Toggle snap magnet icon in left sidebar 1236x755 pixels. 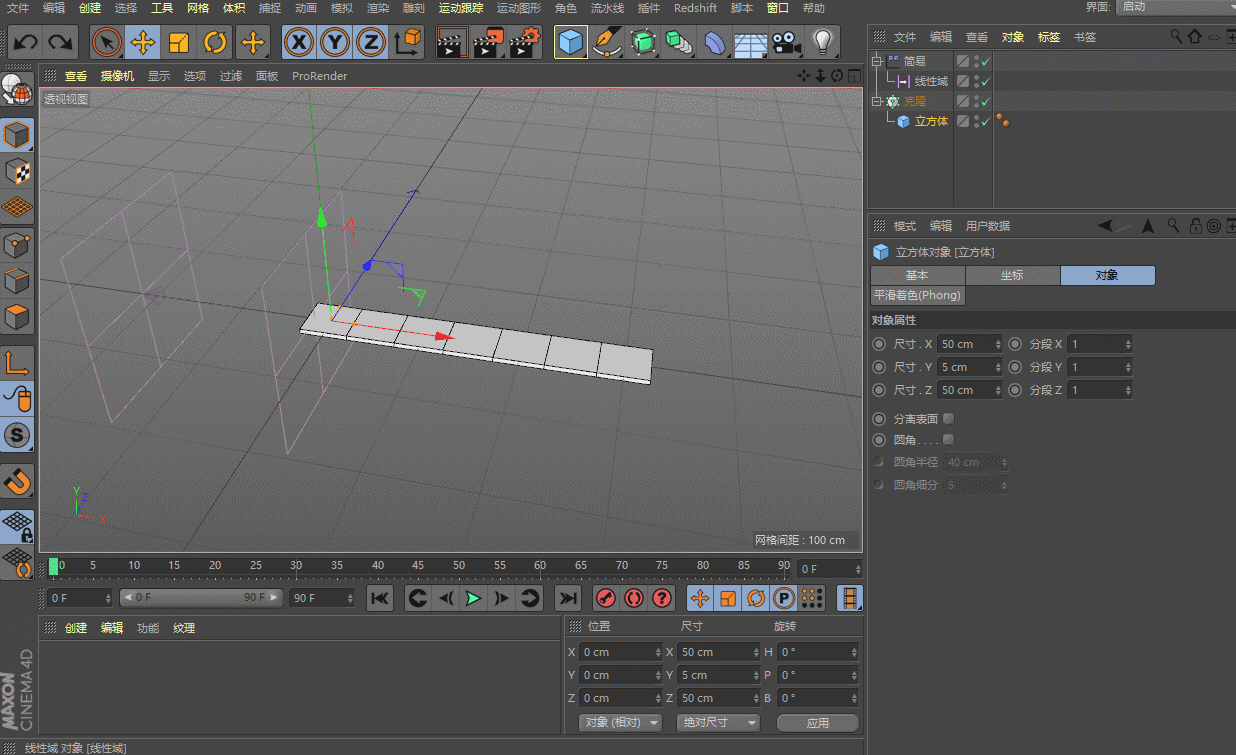[x=17, y=482]
